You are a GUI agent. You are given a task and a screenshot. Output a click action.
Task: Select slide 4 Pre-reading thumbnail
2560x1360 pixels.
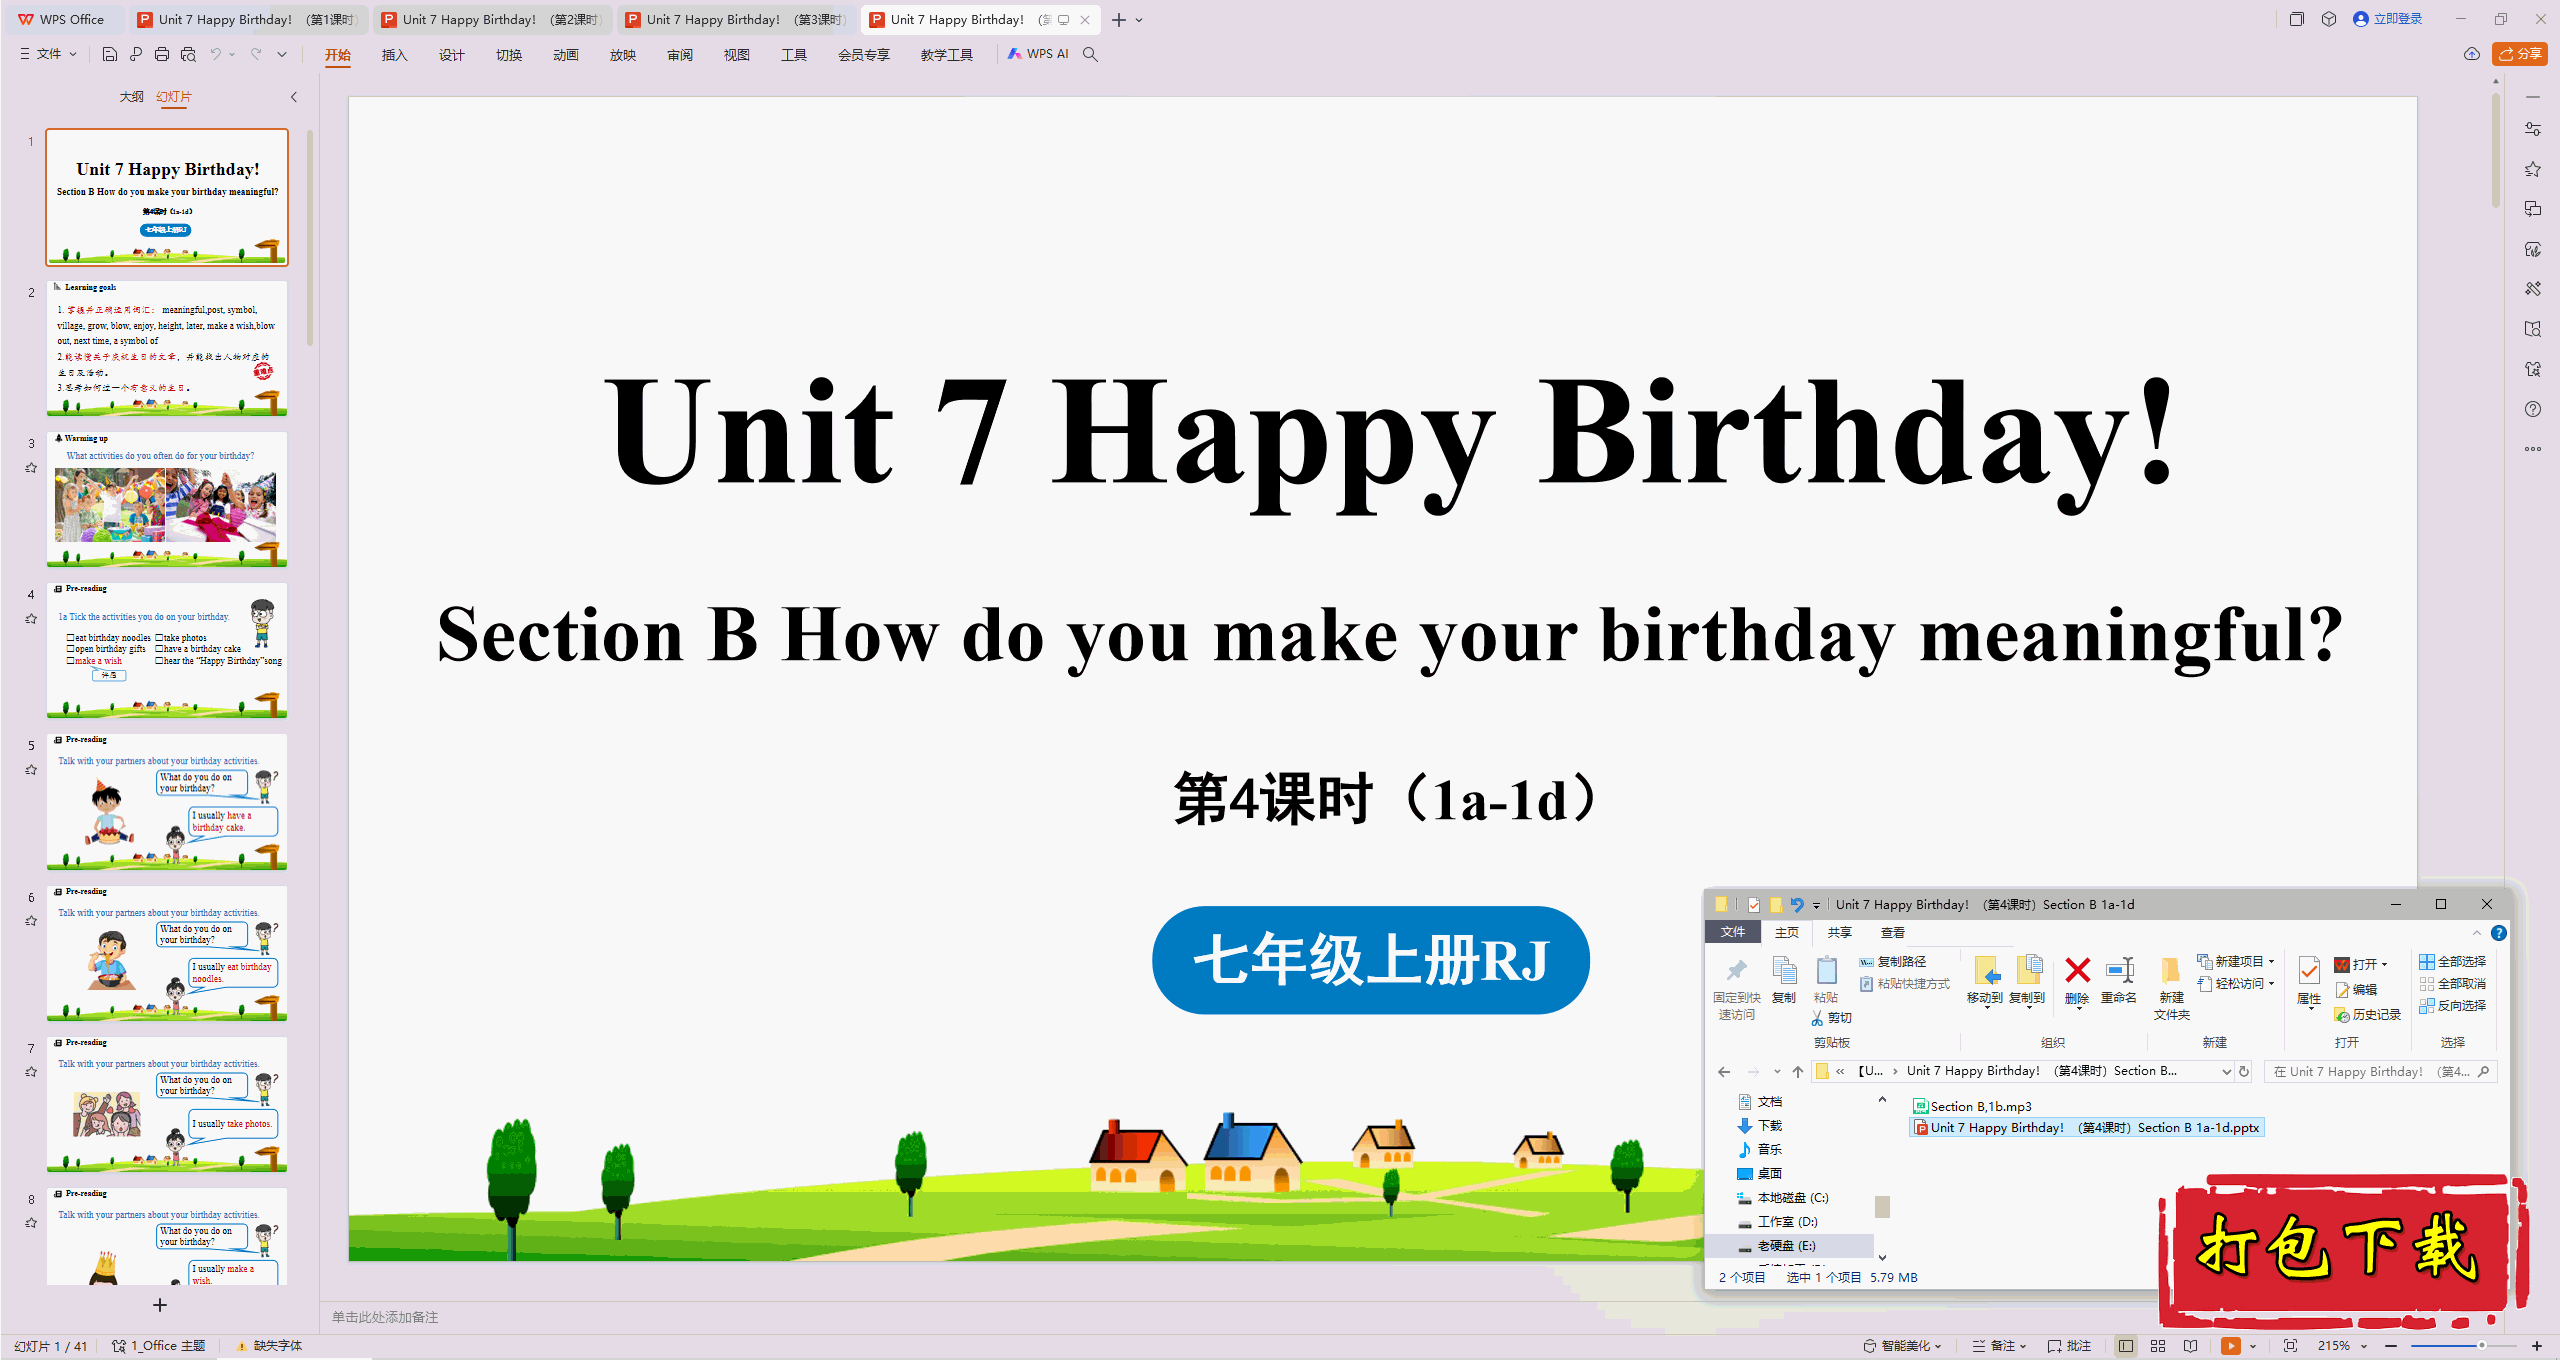167,650
